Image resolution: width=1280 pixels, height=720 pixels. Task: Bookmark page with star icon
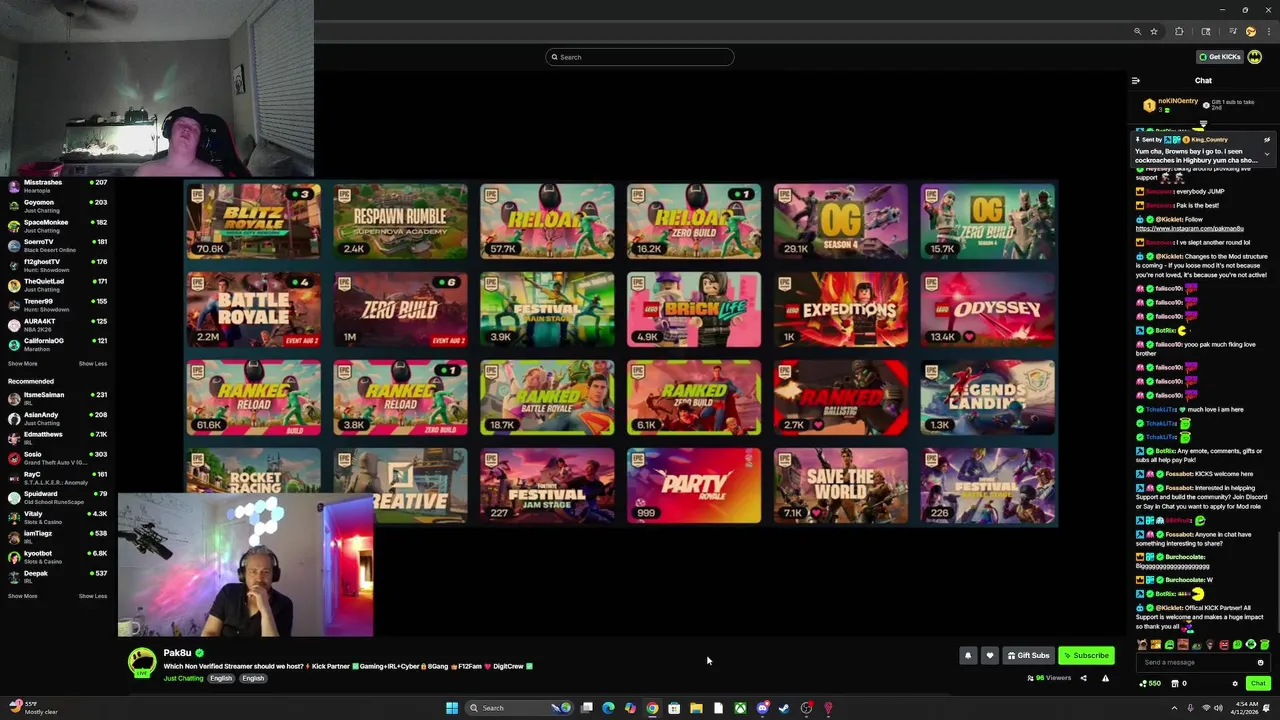pyautogui.click(x=1154, y=32)
